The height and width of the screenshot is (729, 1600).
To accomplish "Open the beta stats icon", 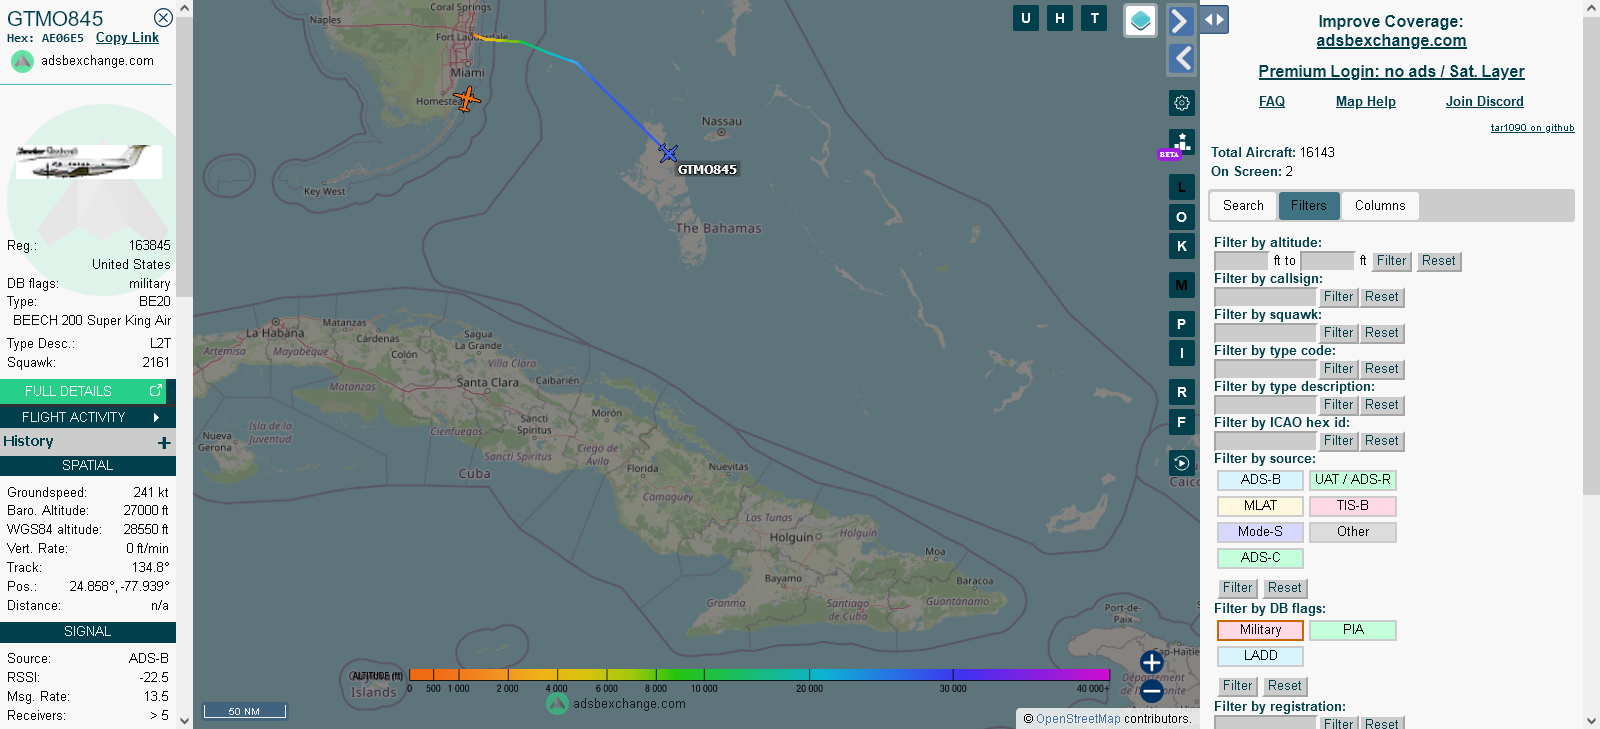I will point(1180,144).
